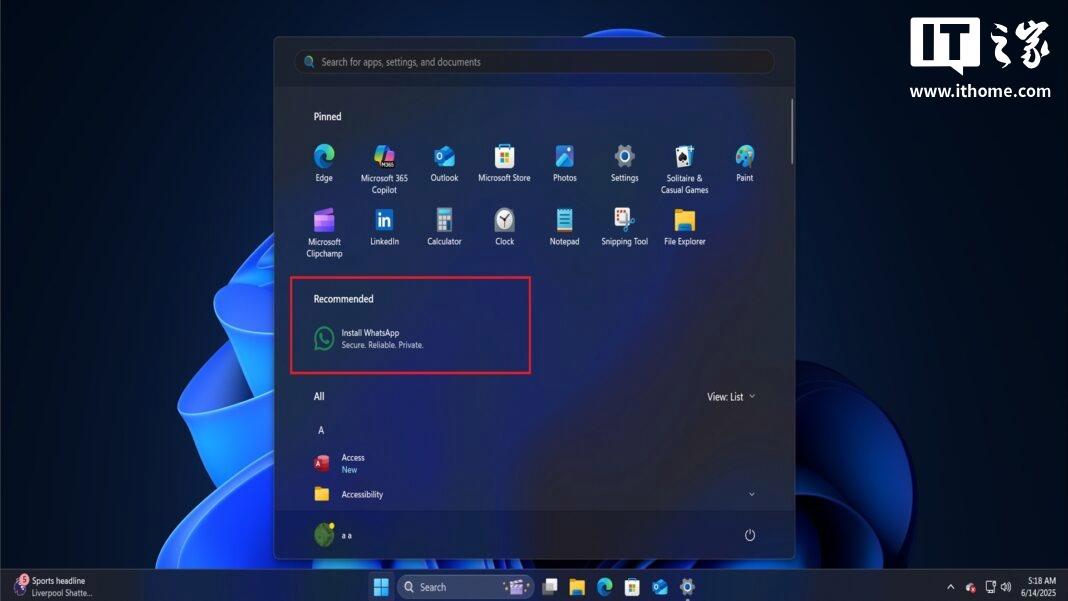Open network status in system tray
Screen dimensions: 1068x601
[x=990, y=587]
